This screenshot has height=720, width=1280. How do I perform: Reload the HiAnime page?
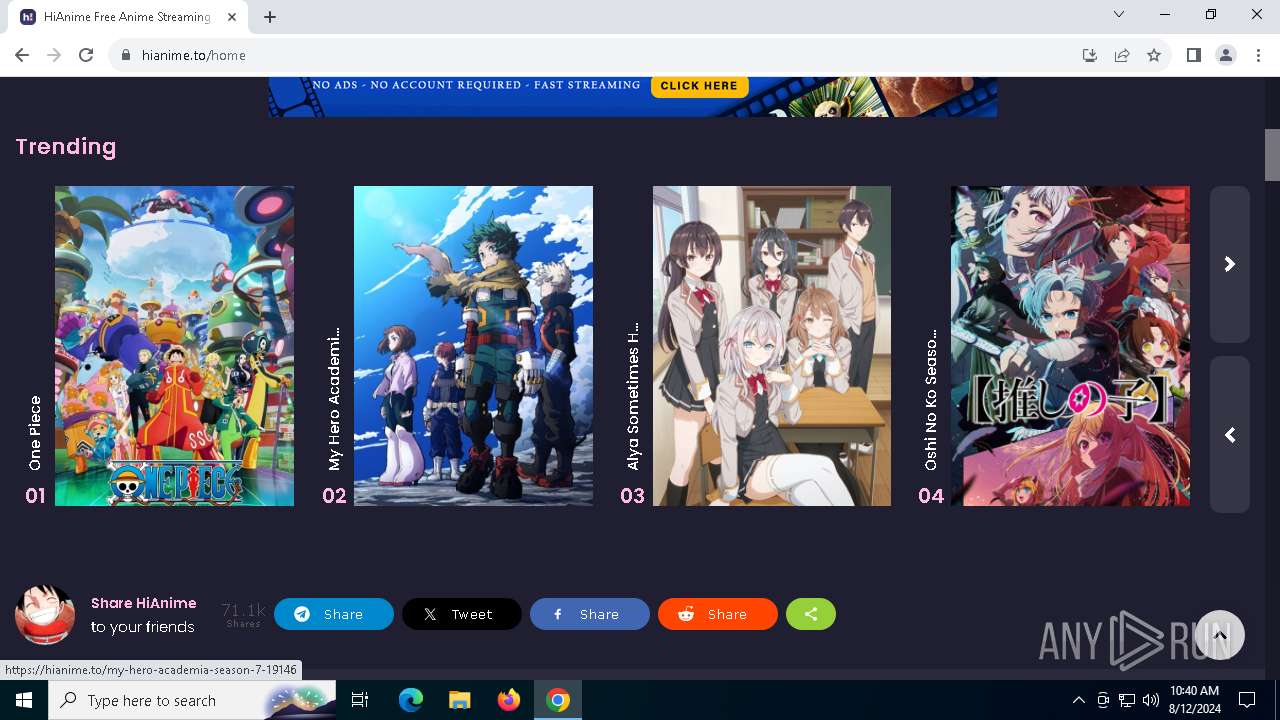86,55
